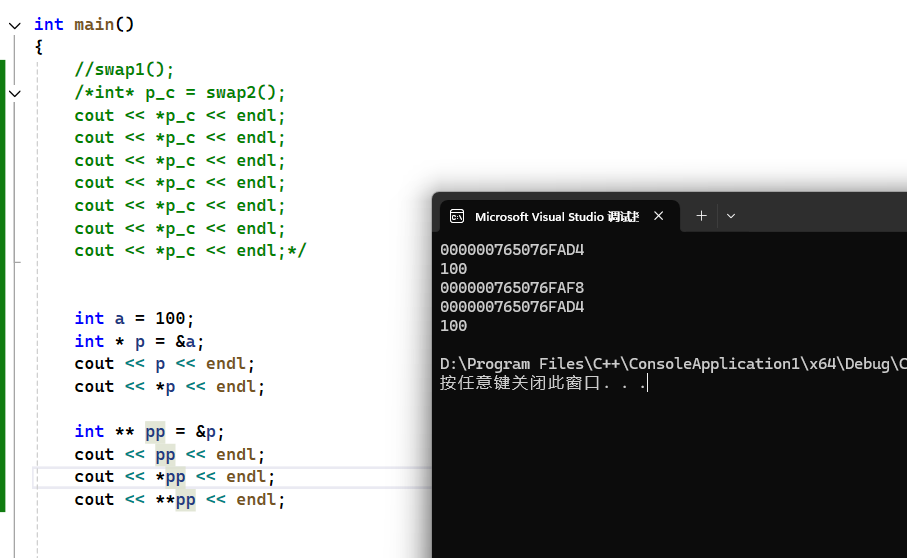907x558 pixels.
Task: Close the Microsoft Visual Studio console tab
Action: pos(658,216)
